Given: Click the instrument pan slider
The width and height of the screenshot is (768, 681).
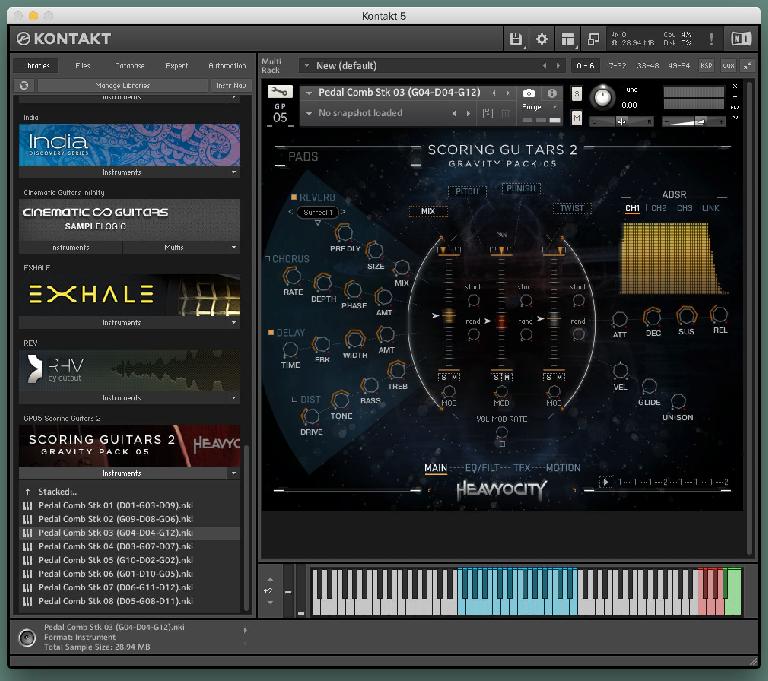Looking at the screenshot, I should [621, 122].
